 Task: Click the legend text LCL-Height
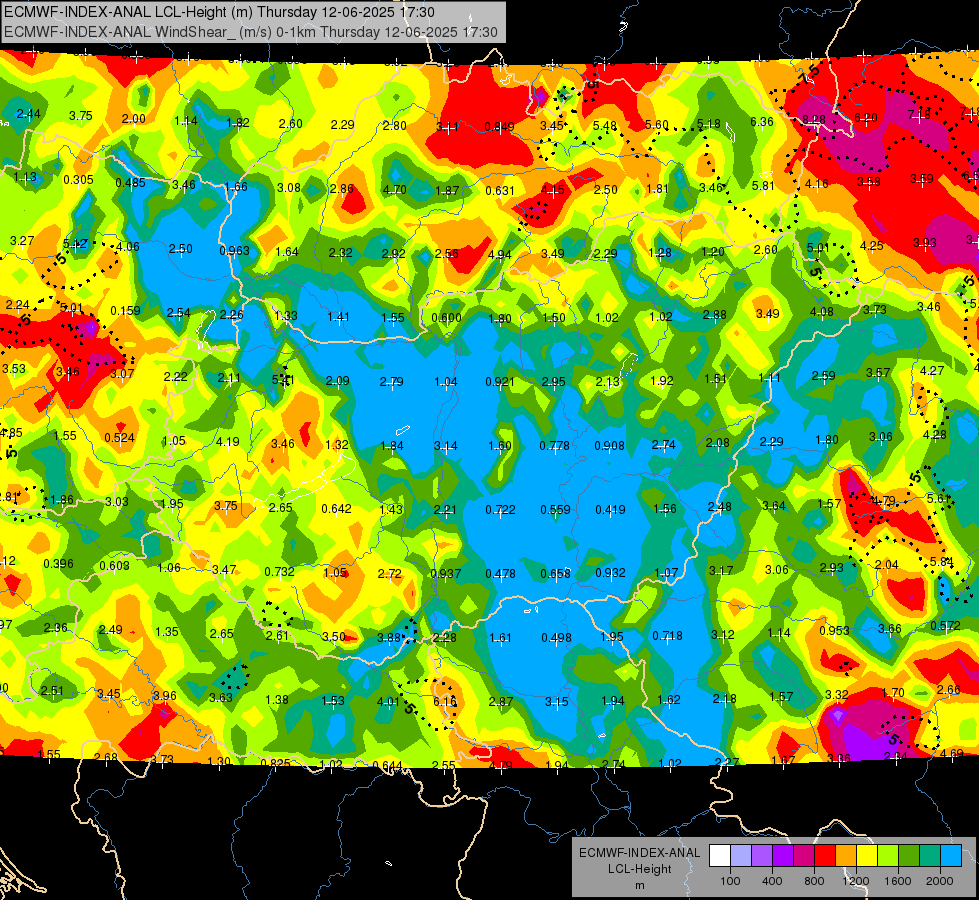pos(640,869)
